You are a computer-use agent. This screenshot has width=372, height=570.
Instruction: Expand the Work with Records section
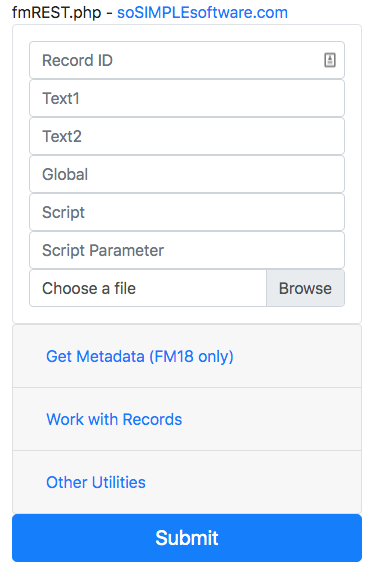click(x=114, y=419)
